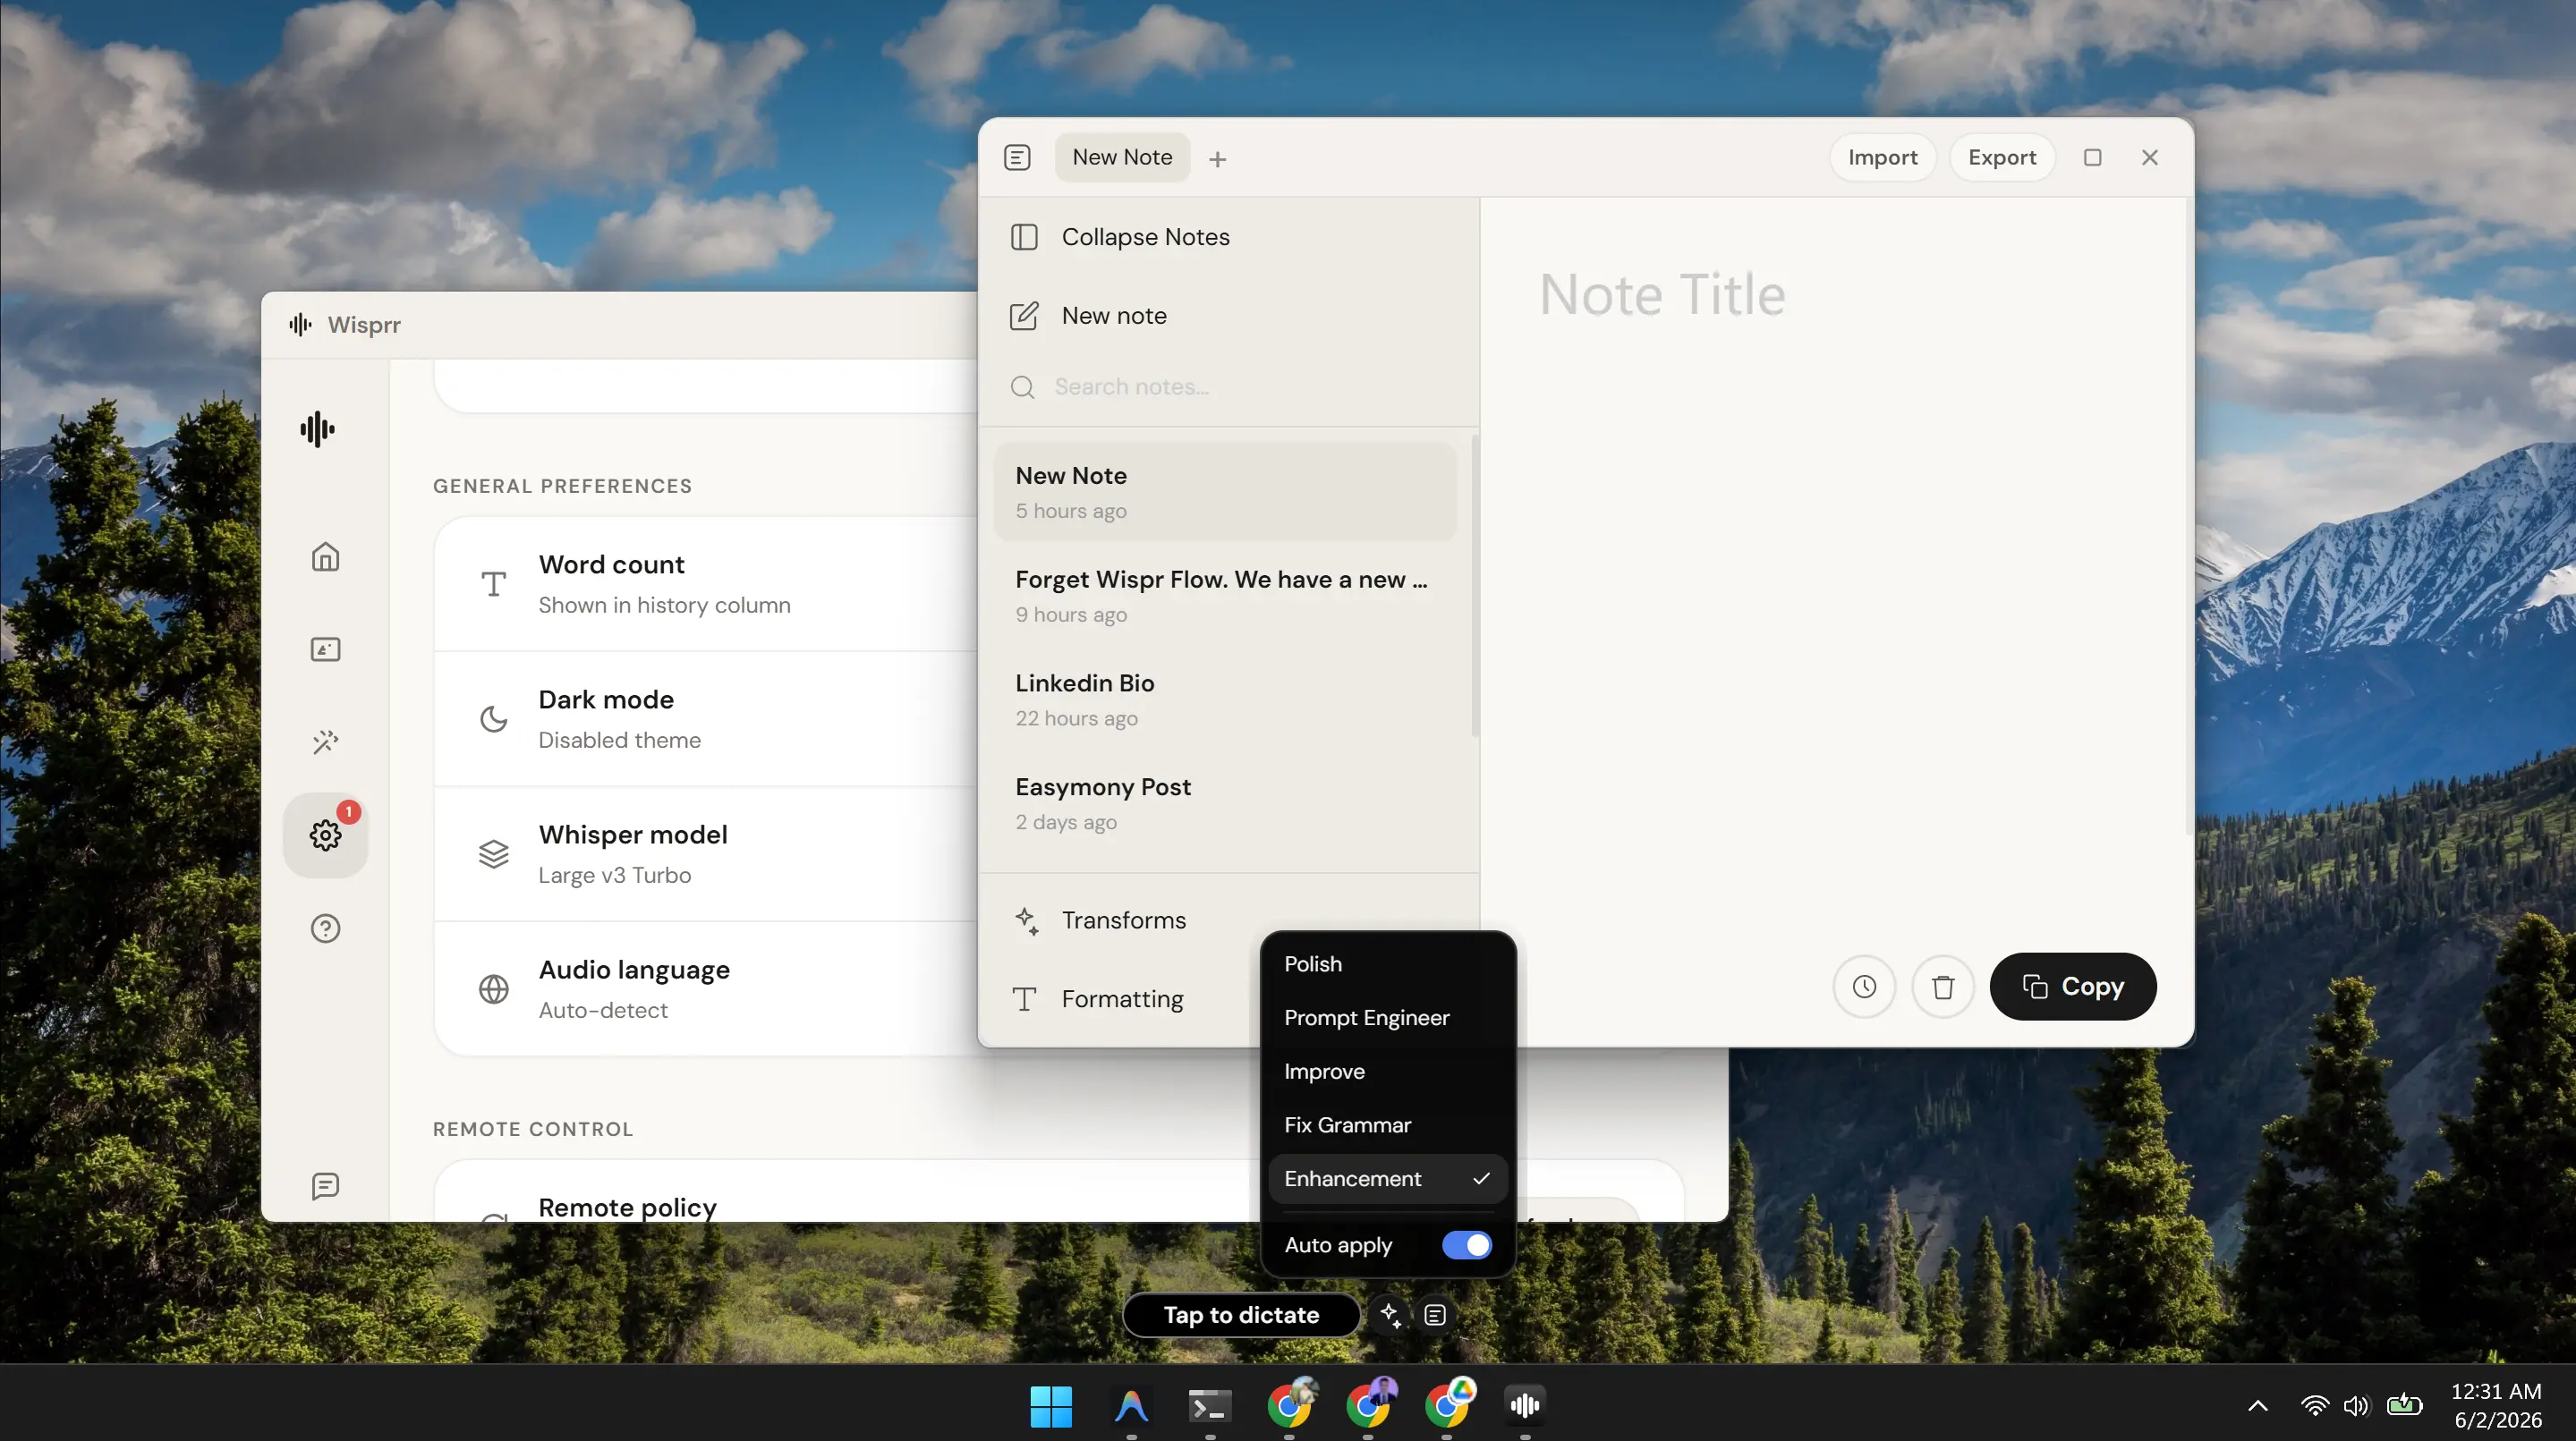Viewport: 2576px width, 1441px height.
Task: Click the Note Title field
Action: [x=1662, y=294]
